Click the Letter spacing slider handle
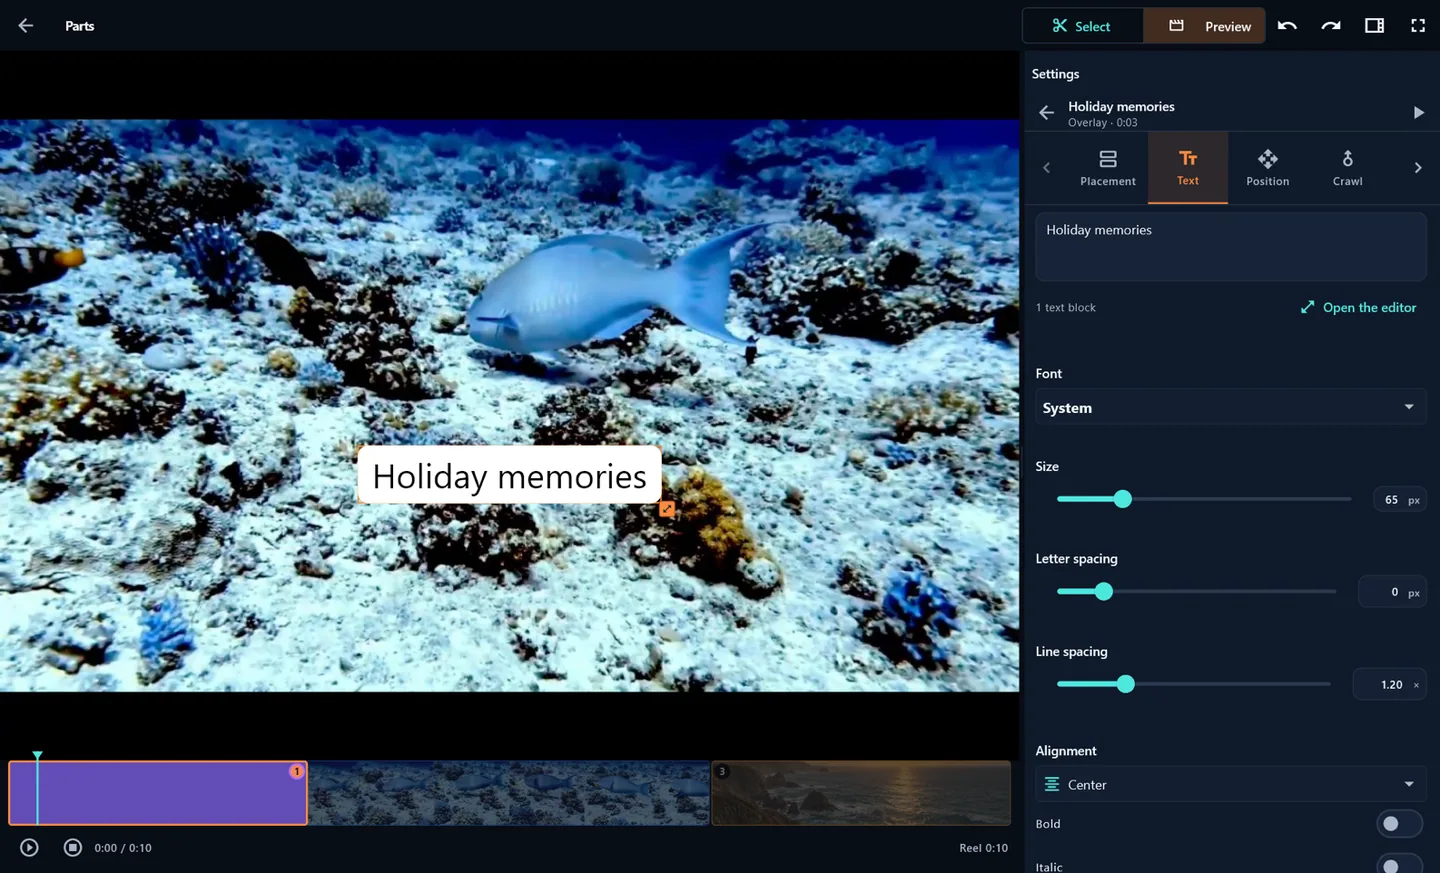The image size is (1440, 873). [x=1104, y=592]
